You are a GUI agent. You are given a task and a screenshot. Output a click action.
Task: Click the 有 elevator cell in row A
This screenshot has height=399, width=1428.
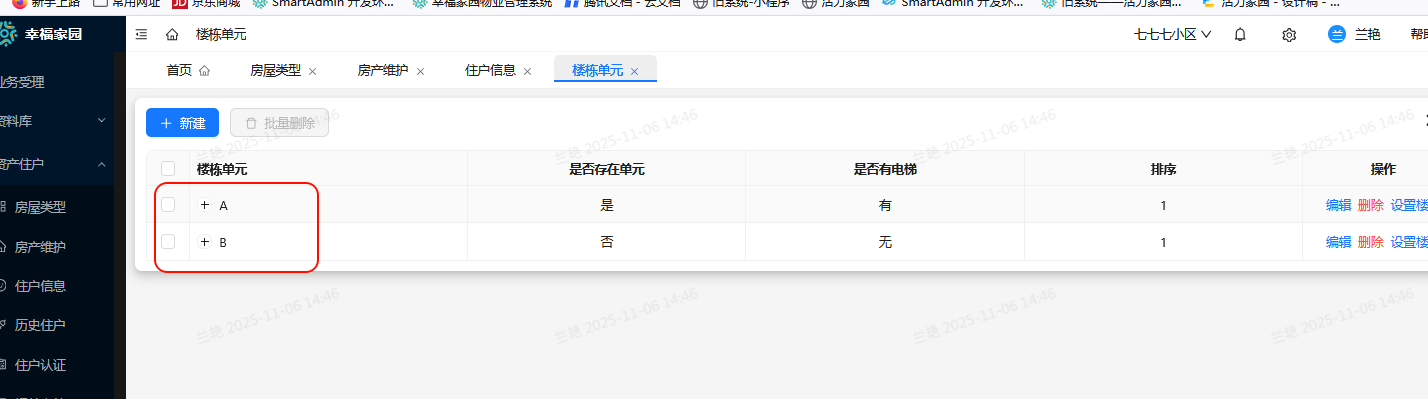point(885,205)
